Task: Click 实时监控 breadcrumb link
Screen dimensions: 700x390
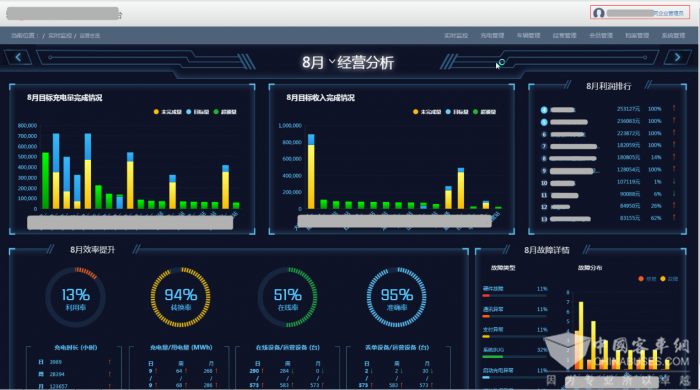Action: tap(60, 36)
